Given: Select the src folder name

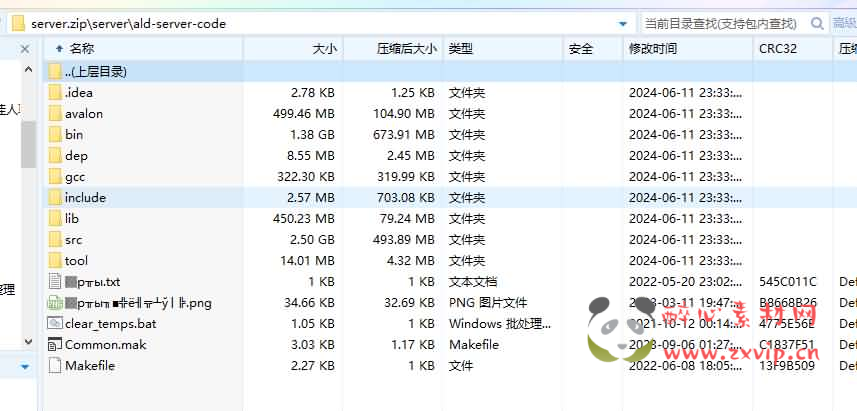Looking at the screenshot, I should [73, 239].
